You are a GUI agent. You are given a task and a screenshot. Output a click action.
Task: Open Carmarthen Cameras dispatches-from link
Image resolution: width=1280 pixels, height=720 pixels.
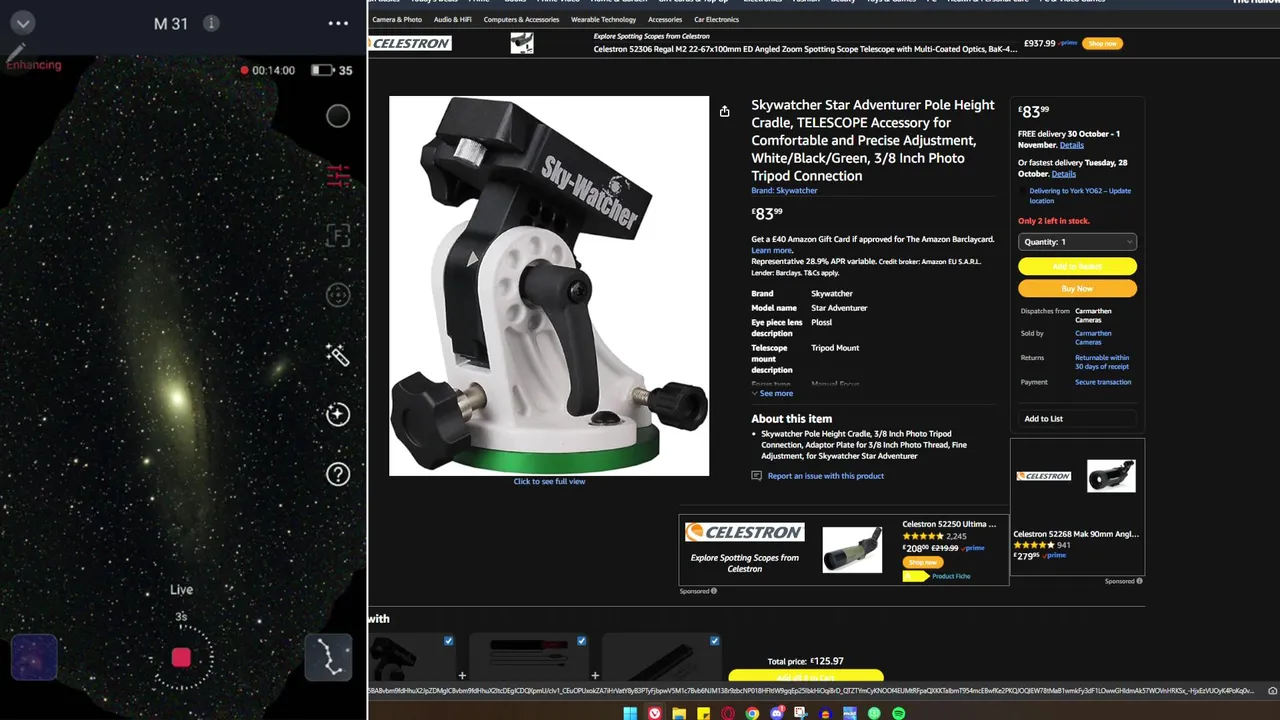pyautogui.click(x=1093, y=315)
